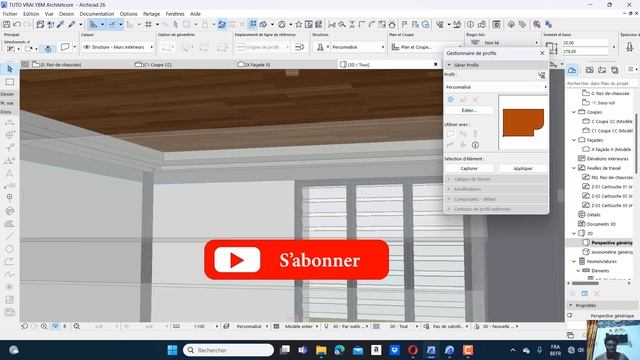Click the star Favorites icon
640x360 pixels.
(298, 24)
